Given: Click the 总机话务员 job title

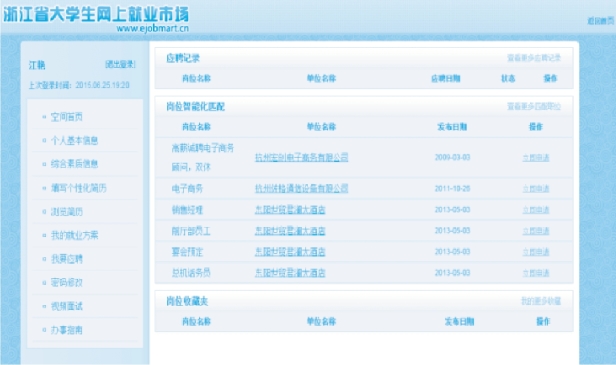Looking at the screenshot, I should click(191, 273).
